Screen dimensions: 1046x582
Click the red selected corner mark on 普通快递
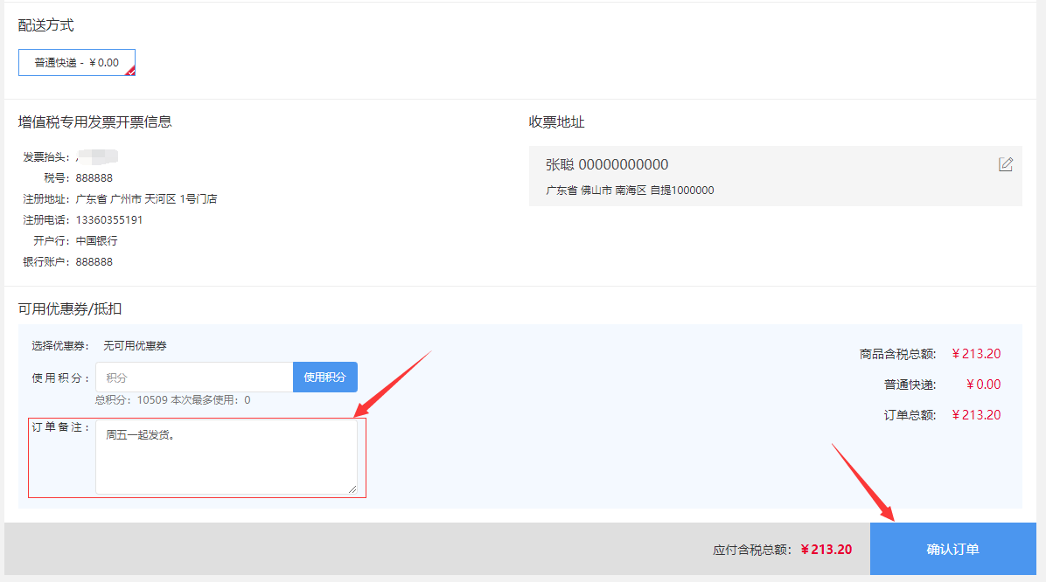click(129, 71)
